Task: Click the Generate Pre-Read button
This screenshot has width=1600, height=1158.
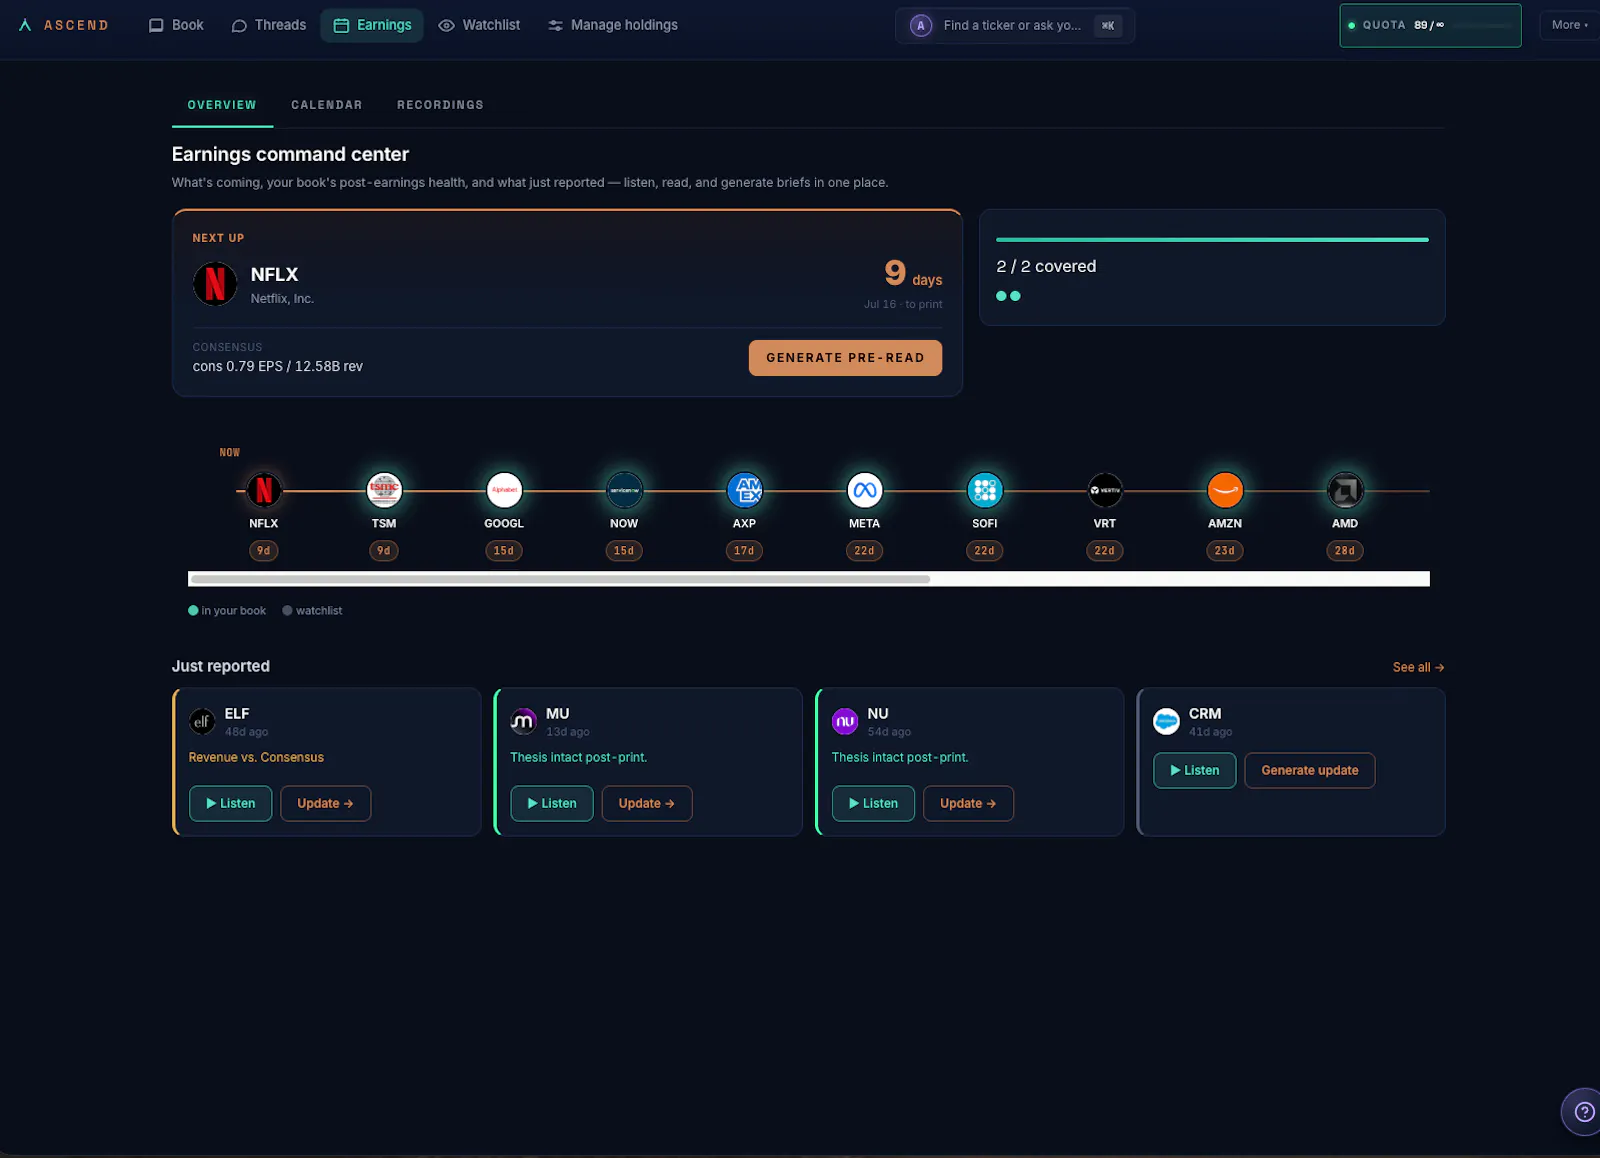Action: [x=845, y=358]
